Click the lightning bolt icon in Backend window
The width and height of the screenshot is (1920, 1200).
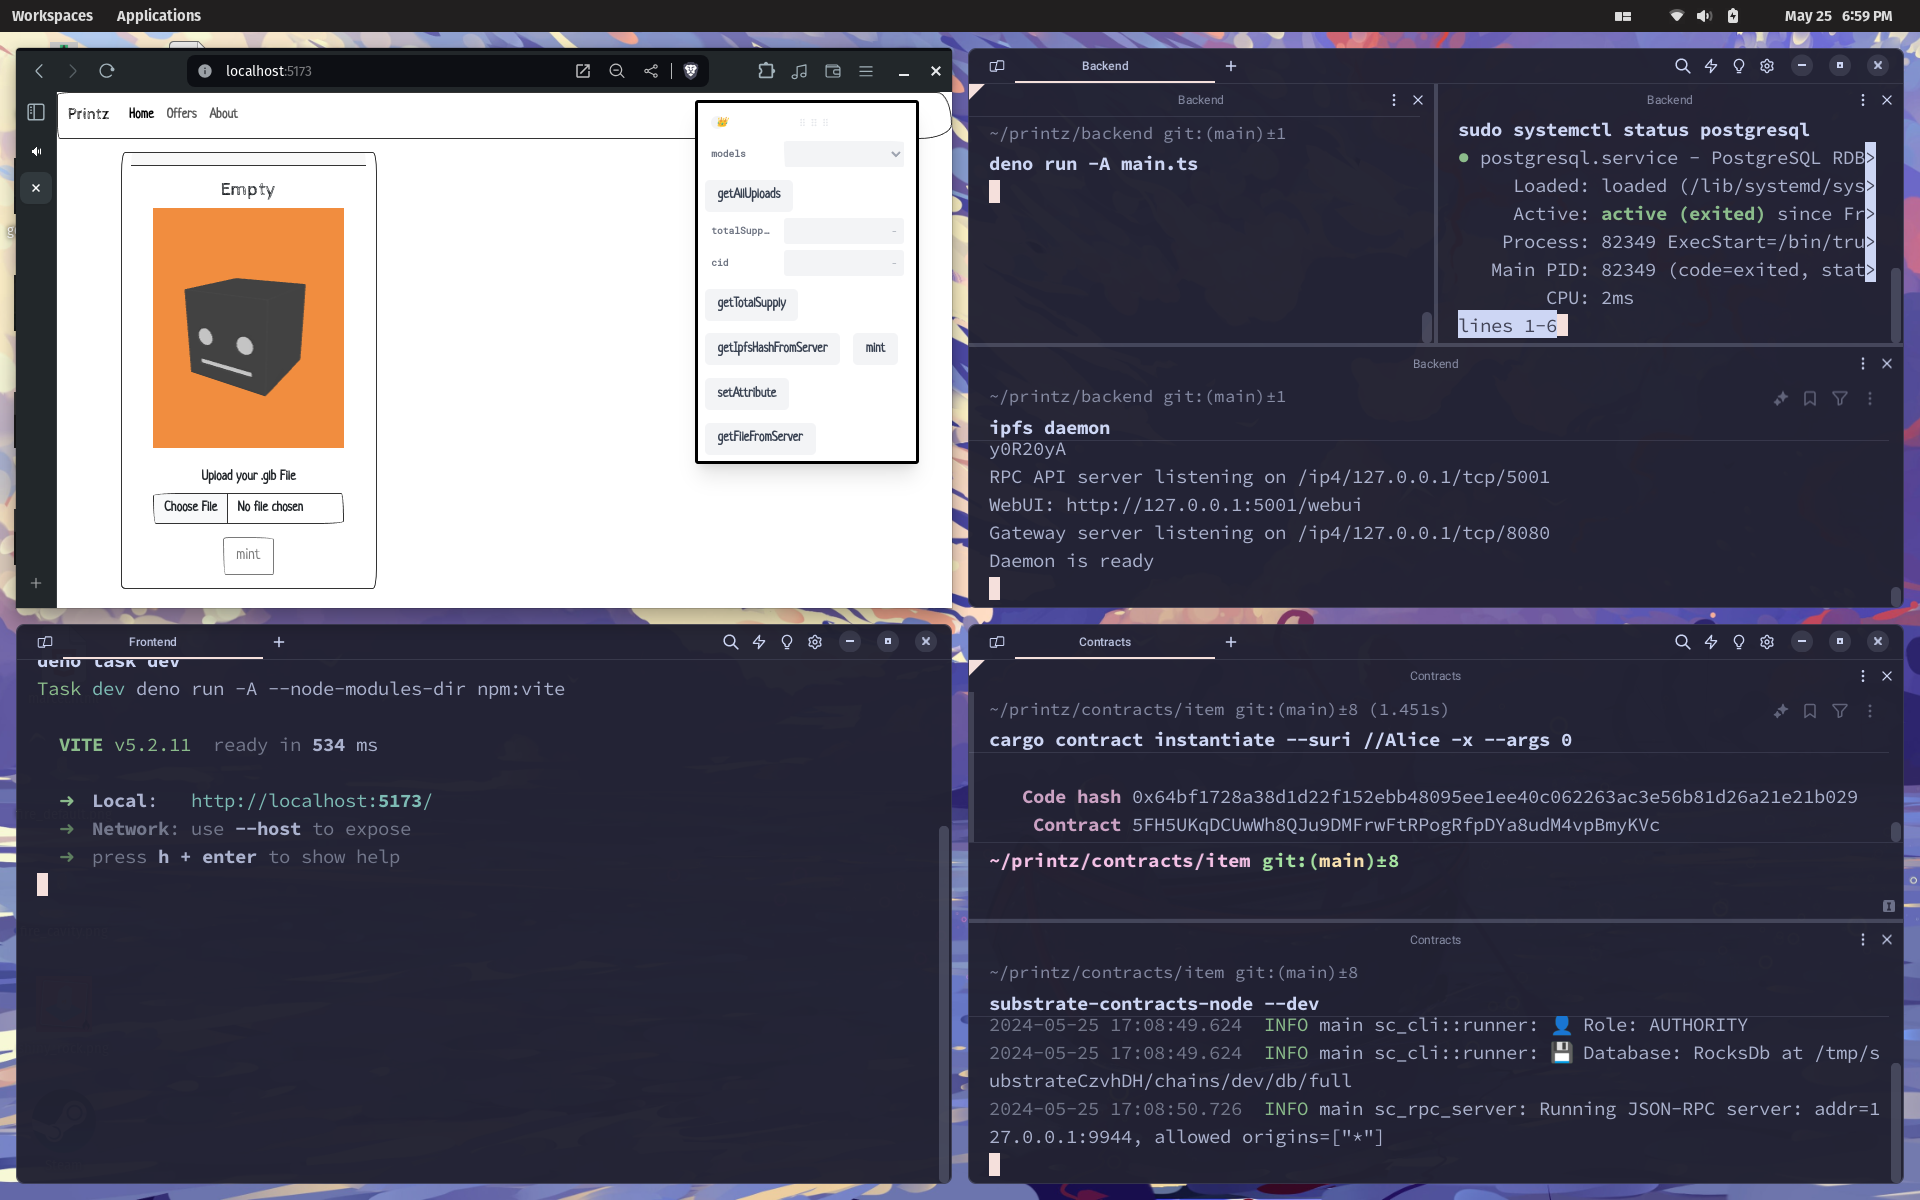point(1711,66)
